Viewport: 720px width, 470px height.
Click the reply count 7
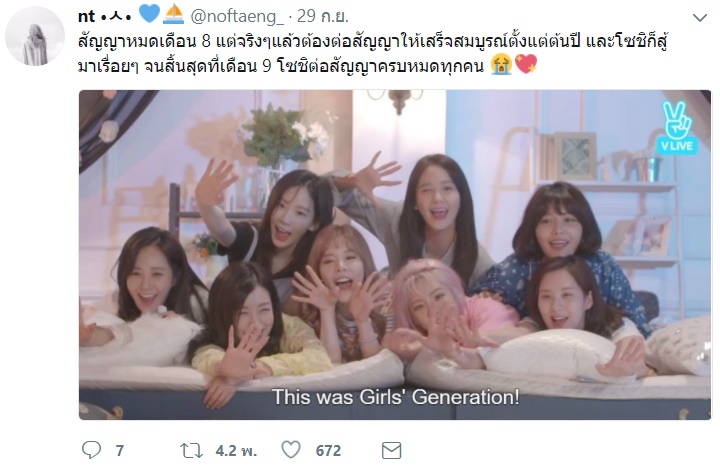pos(119,451)
